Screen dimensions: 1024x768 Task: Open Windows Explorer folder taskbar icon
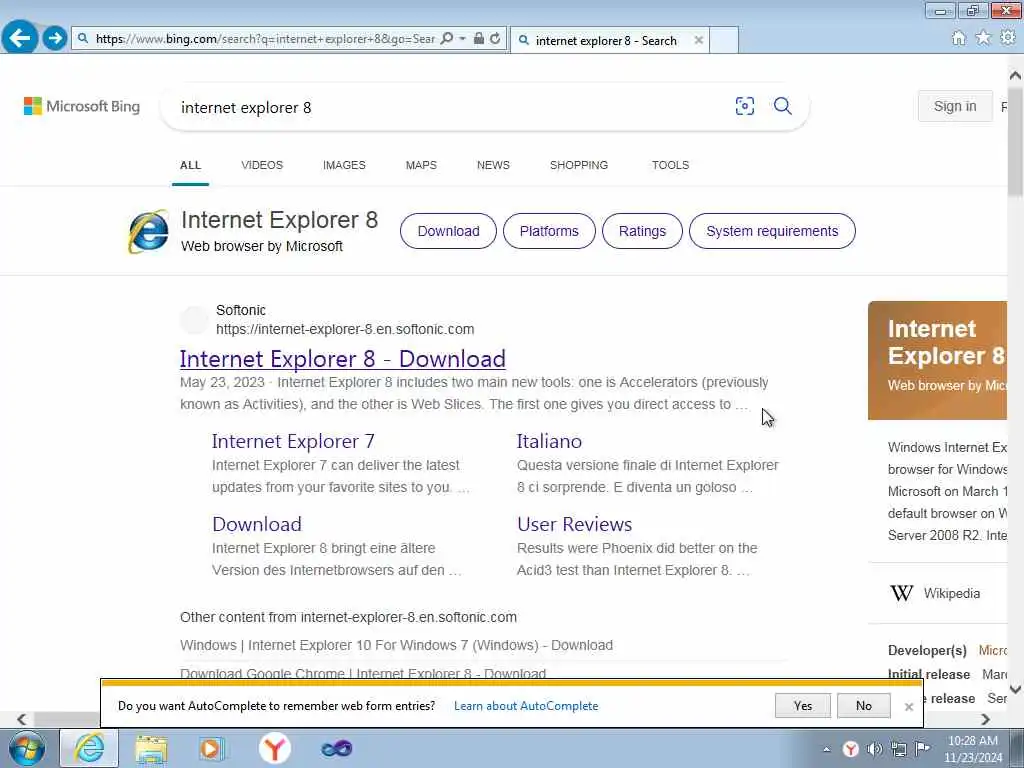[x=152, y=748]
